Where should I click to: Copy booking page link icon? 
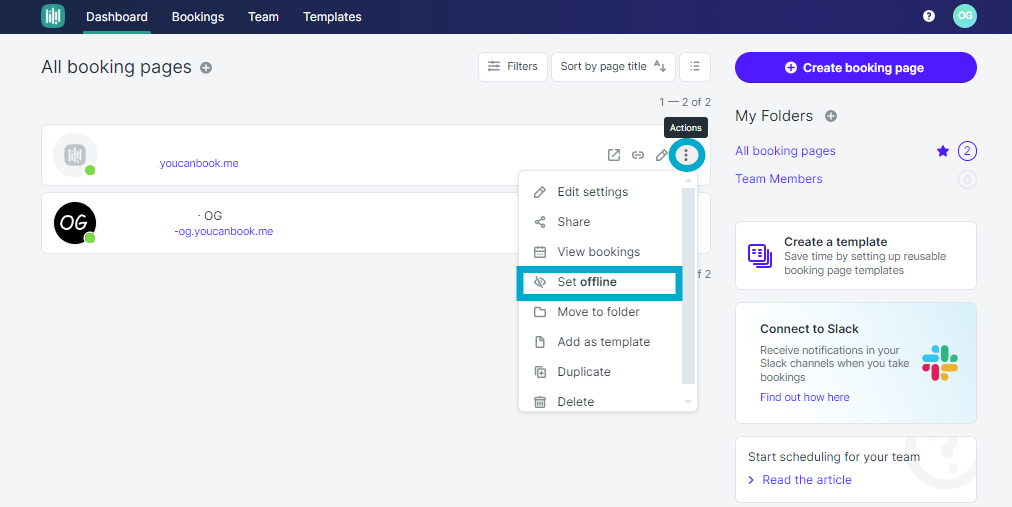tap(638, 155)
